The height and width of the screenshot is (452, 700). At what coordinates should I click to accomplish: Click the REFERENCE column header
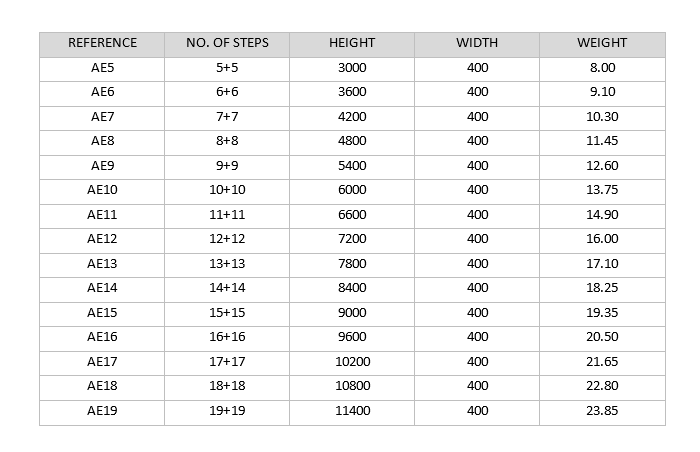point(102,43)
